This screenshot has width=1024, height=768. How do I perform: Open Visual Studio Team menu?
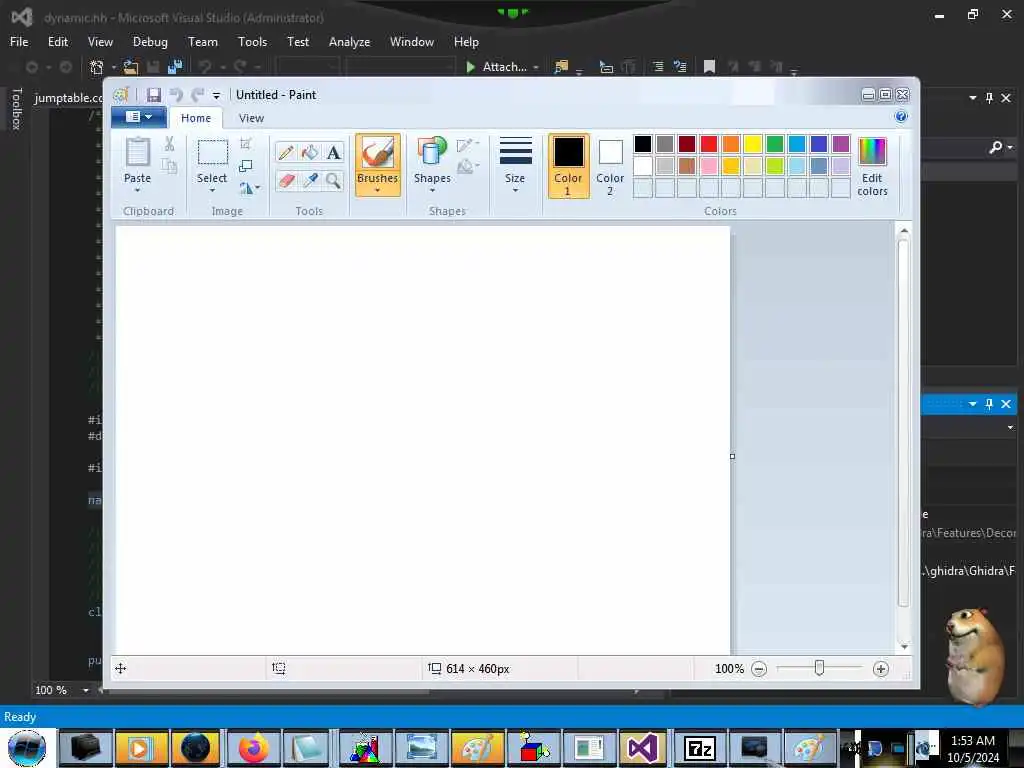(203, 42)
